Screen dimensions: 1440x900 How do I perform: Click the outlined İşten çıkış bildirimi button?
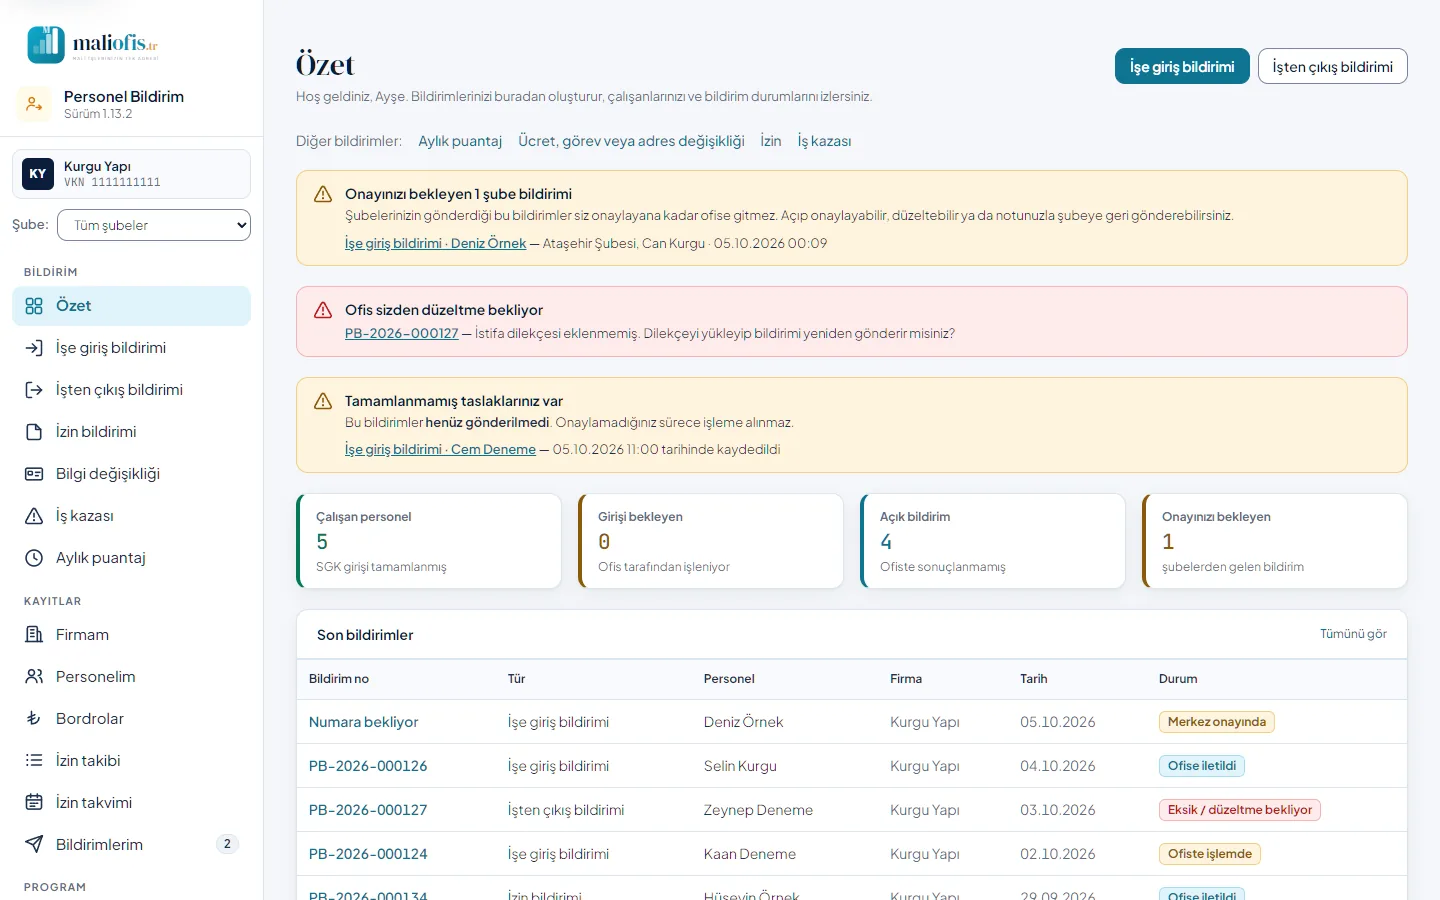[1332, 66]
